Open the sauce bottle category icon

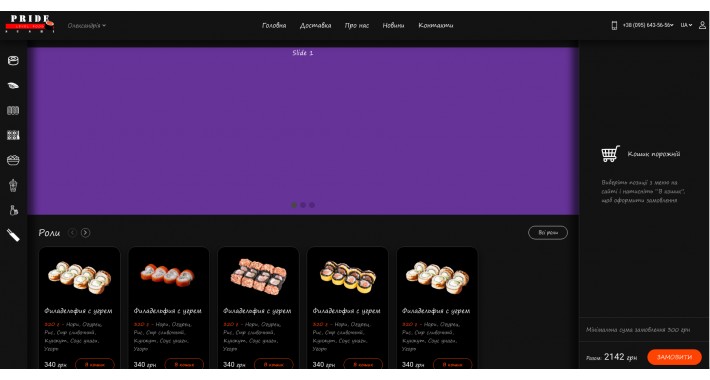click(x=14, y=210)
